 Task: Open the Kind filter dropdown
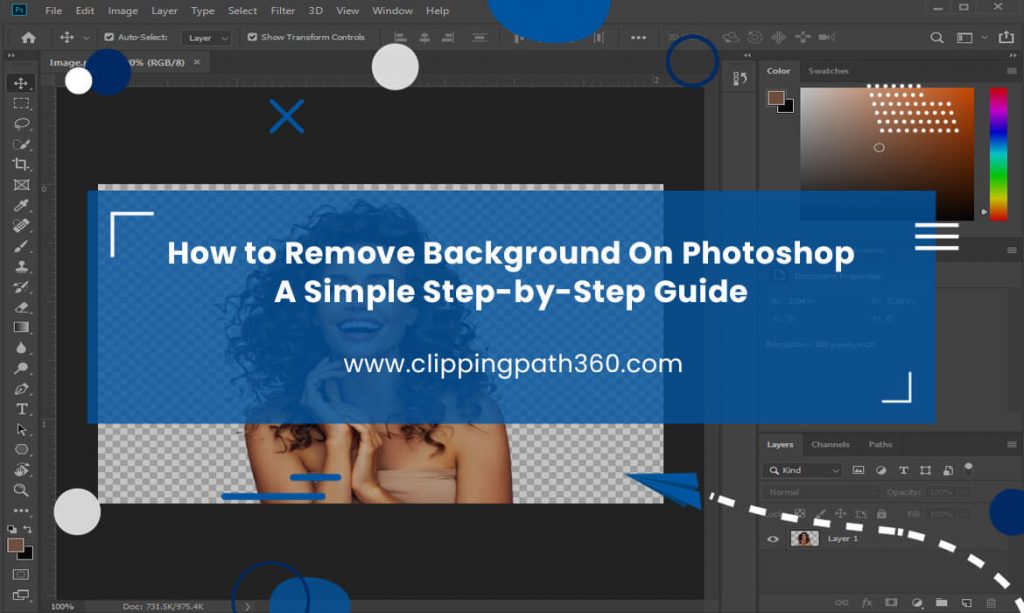(x=803, y=470)
